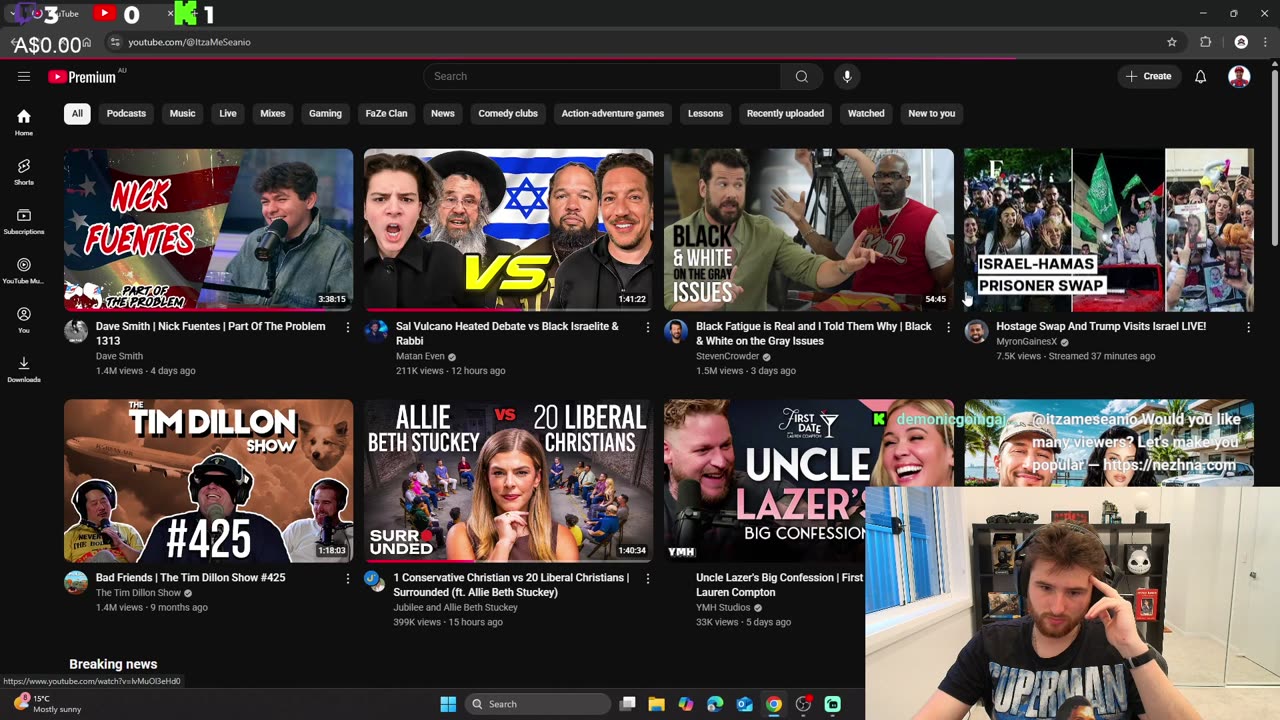Click the search magnifier button

[801, 76]
